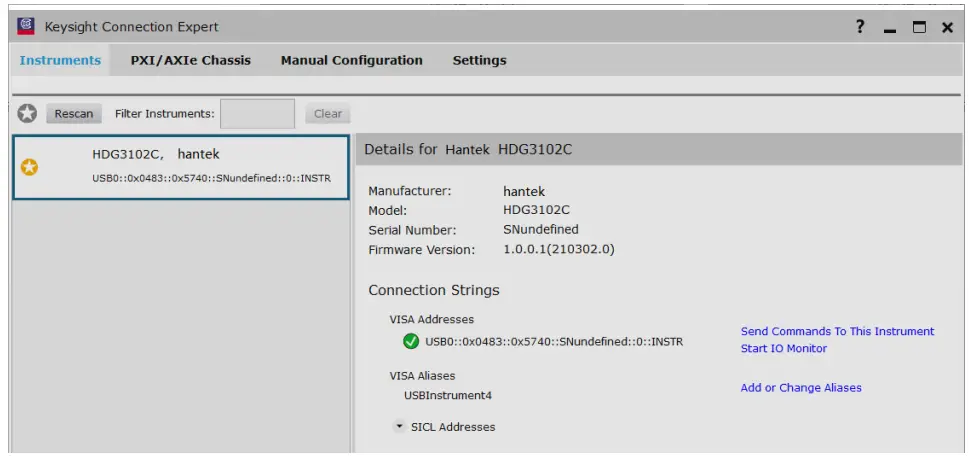Open the Add or Change Aliases link
This screenshot has width=970, height=459.
tap(800, 387)
